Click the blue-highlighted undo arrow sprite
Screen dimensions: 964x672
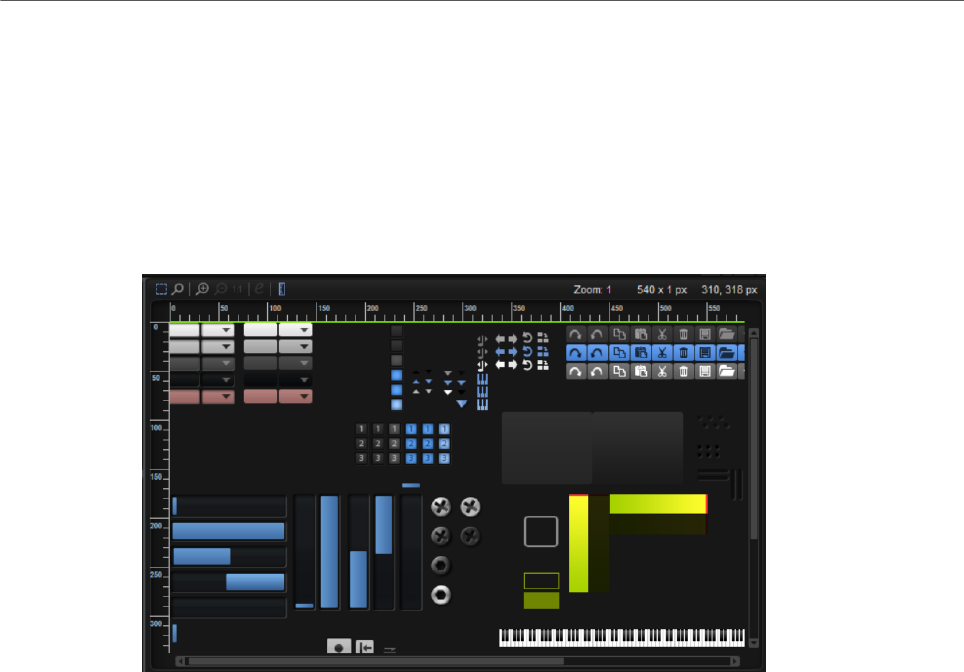tap(597, 353)
